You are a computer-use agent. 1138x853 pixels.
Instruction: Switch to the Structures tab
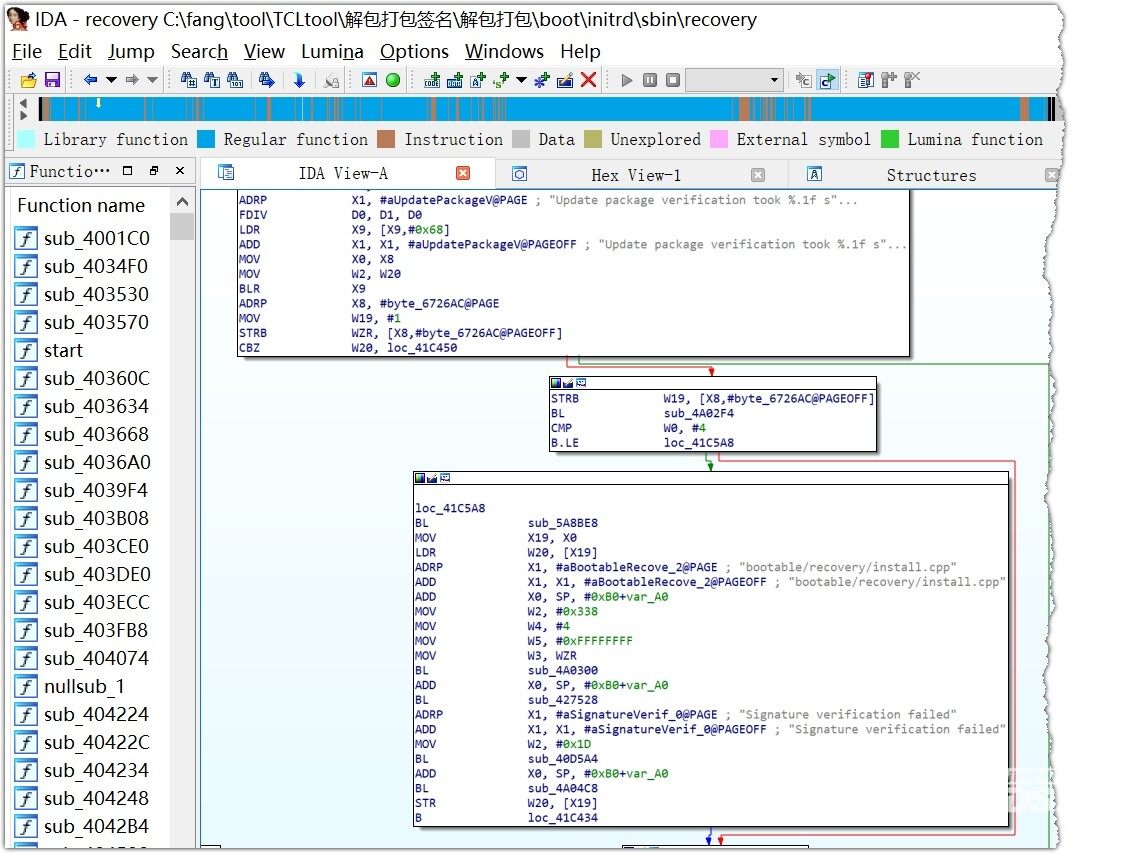point(930,175)
